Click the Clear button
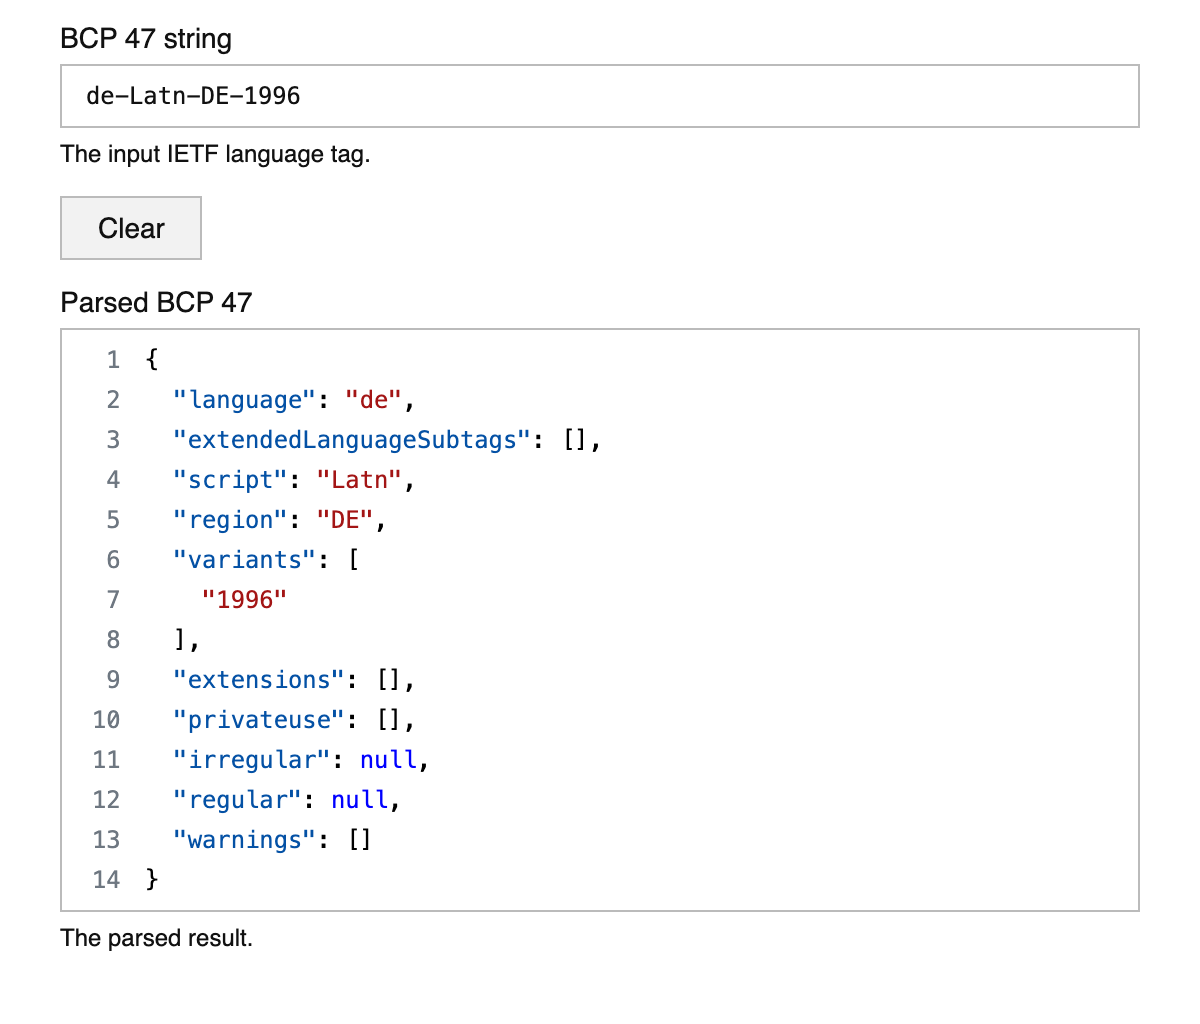1200x1024 pixels. click(x=130, y=228)
